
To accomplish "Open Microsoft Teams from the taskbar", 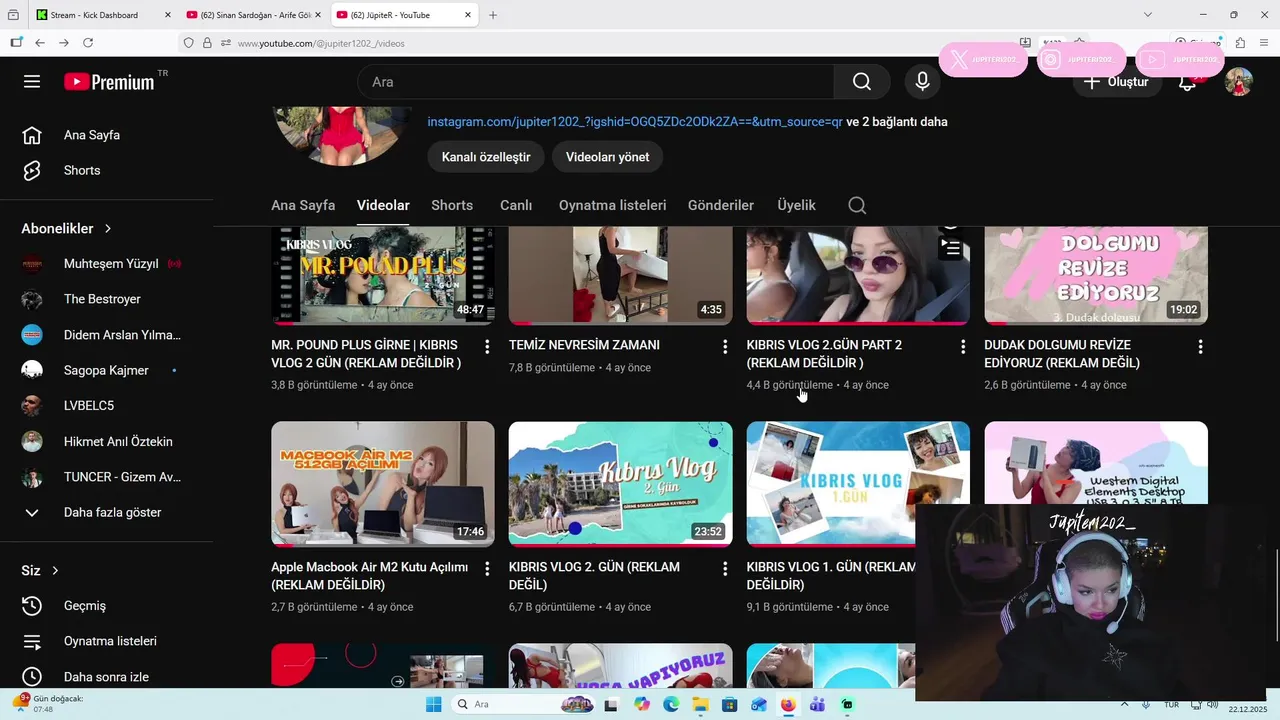I will pos(817,705).
